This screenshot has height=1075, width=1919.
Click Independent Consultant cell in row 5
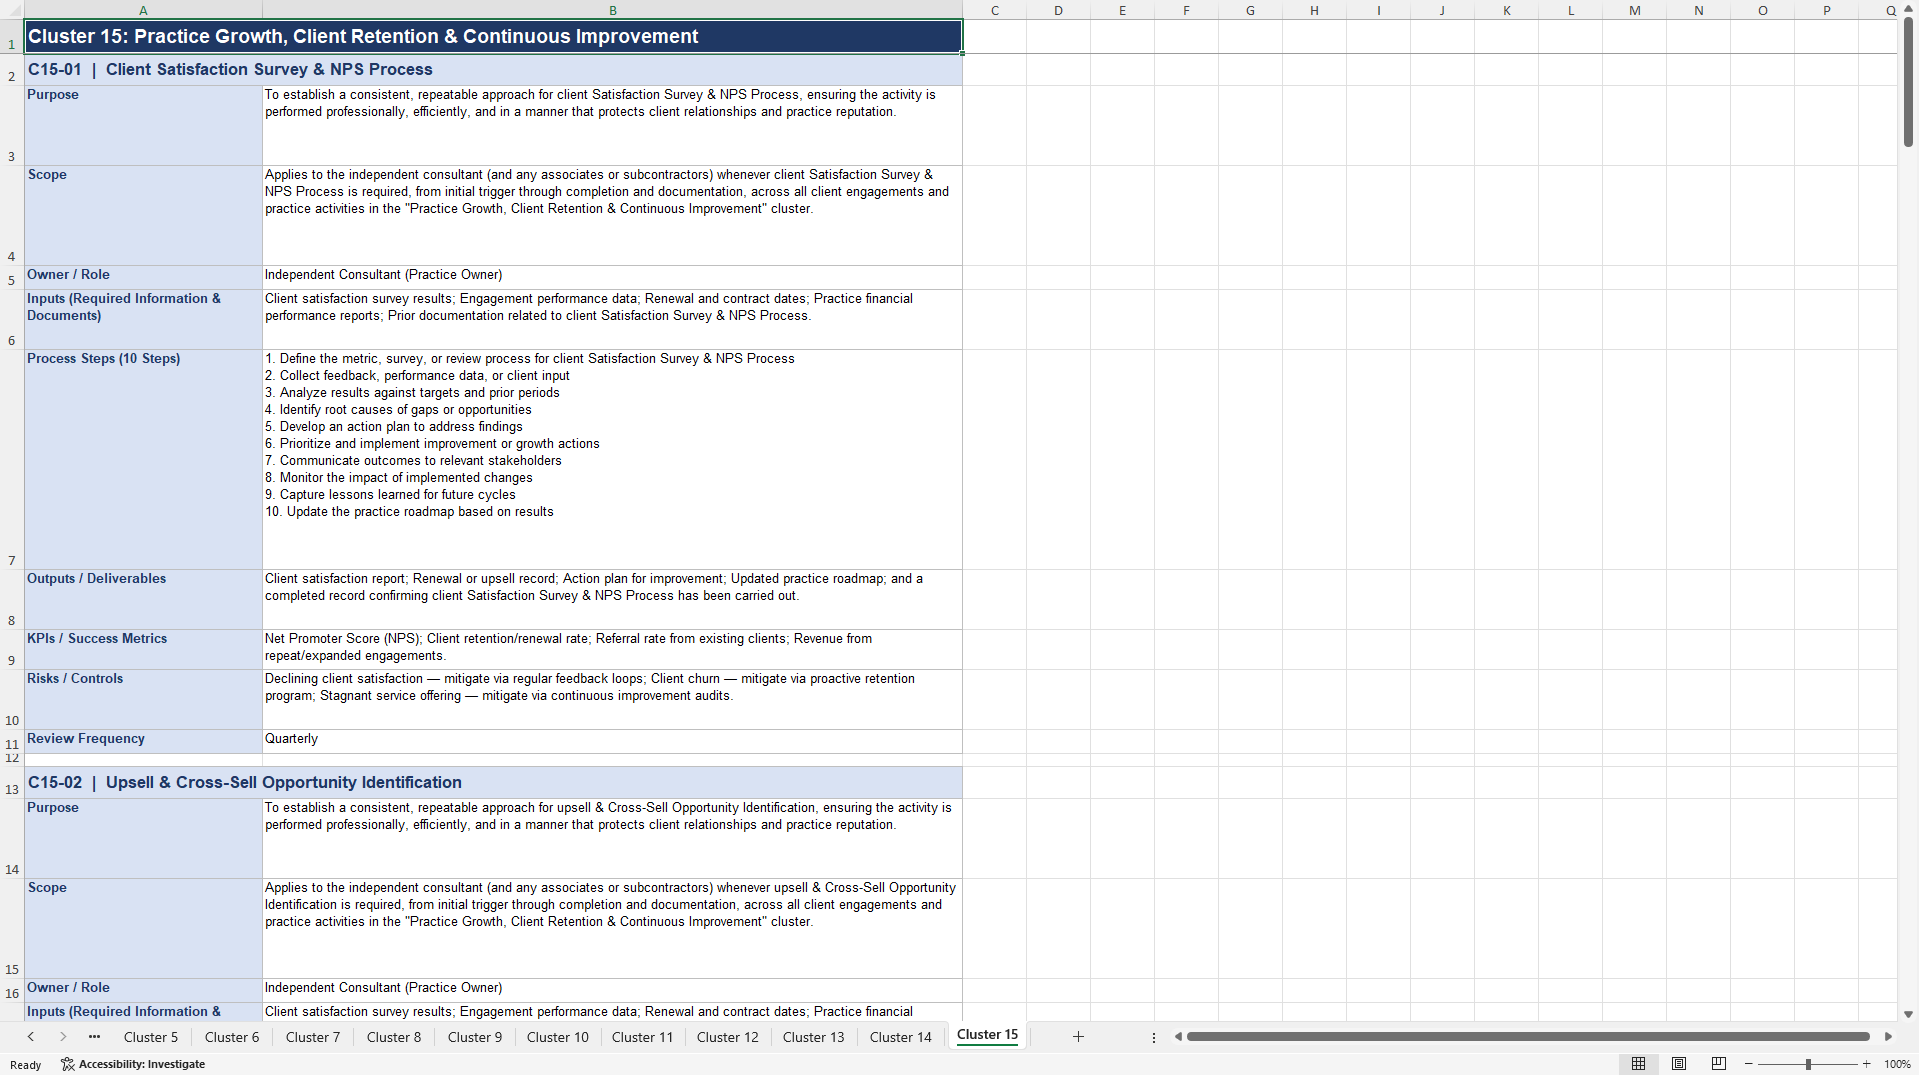point(612,277)
